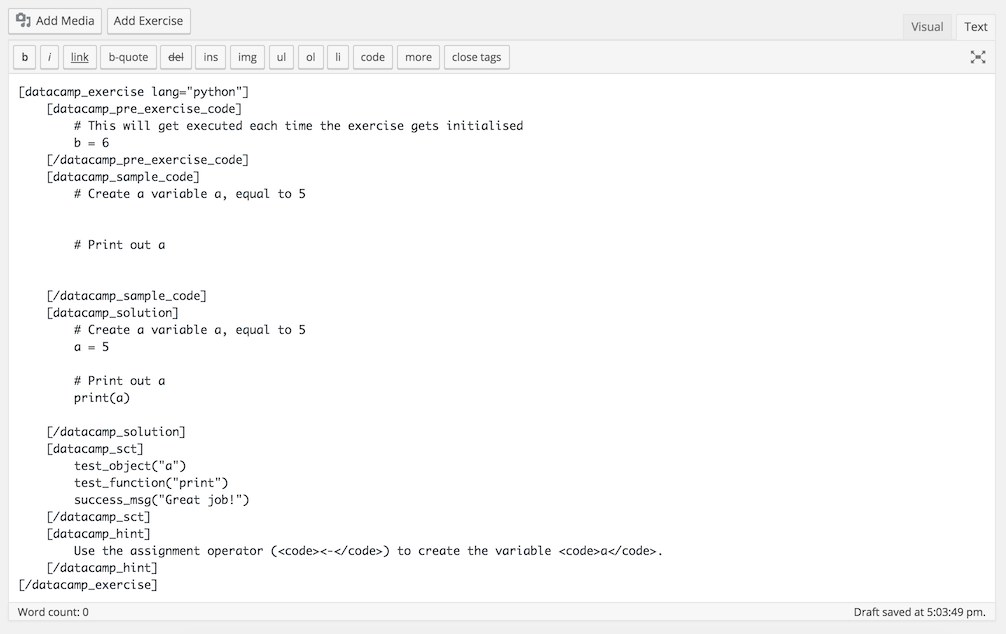Click the 'a = 5' line
This screenshot has width=1006, height=634.
tap(91, 347)
